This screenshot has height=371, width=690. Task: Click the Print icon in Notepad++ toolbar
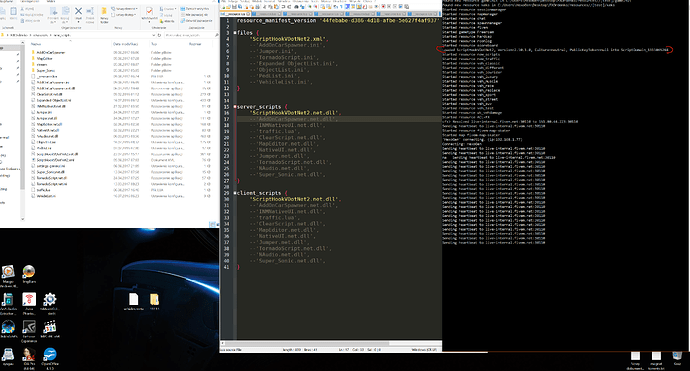[257, 7]
